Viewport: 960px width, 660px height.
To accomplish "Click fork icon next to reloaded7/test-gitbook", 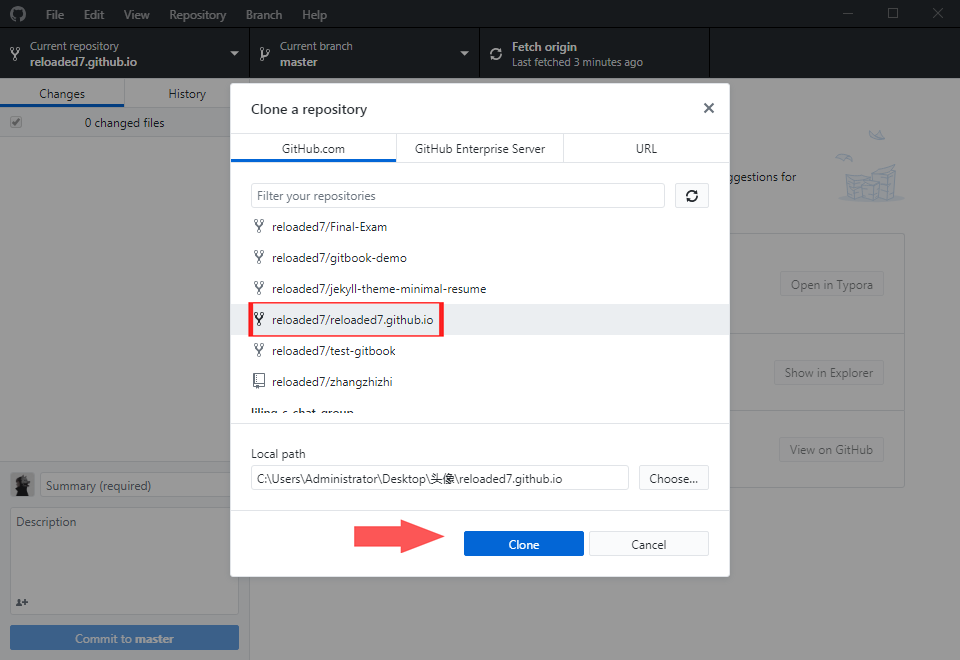I will [259, 350].
